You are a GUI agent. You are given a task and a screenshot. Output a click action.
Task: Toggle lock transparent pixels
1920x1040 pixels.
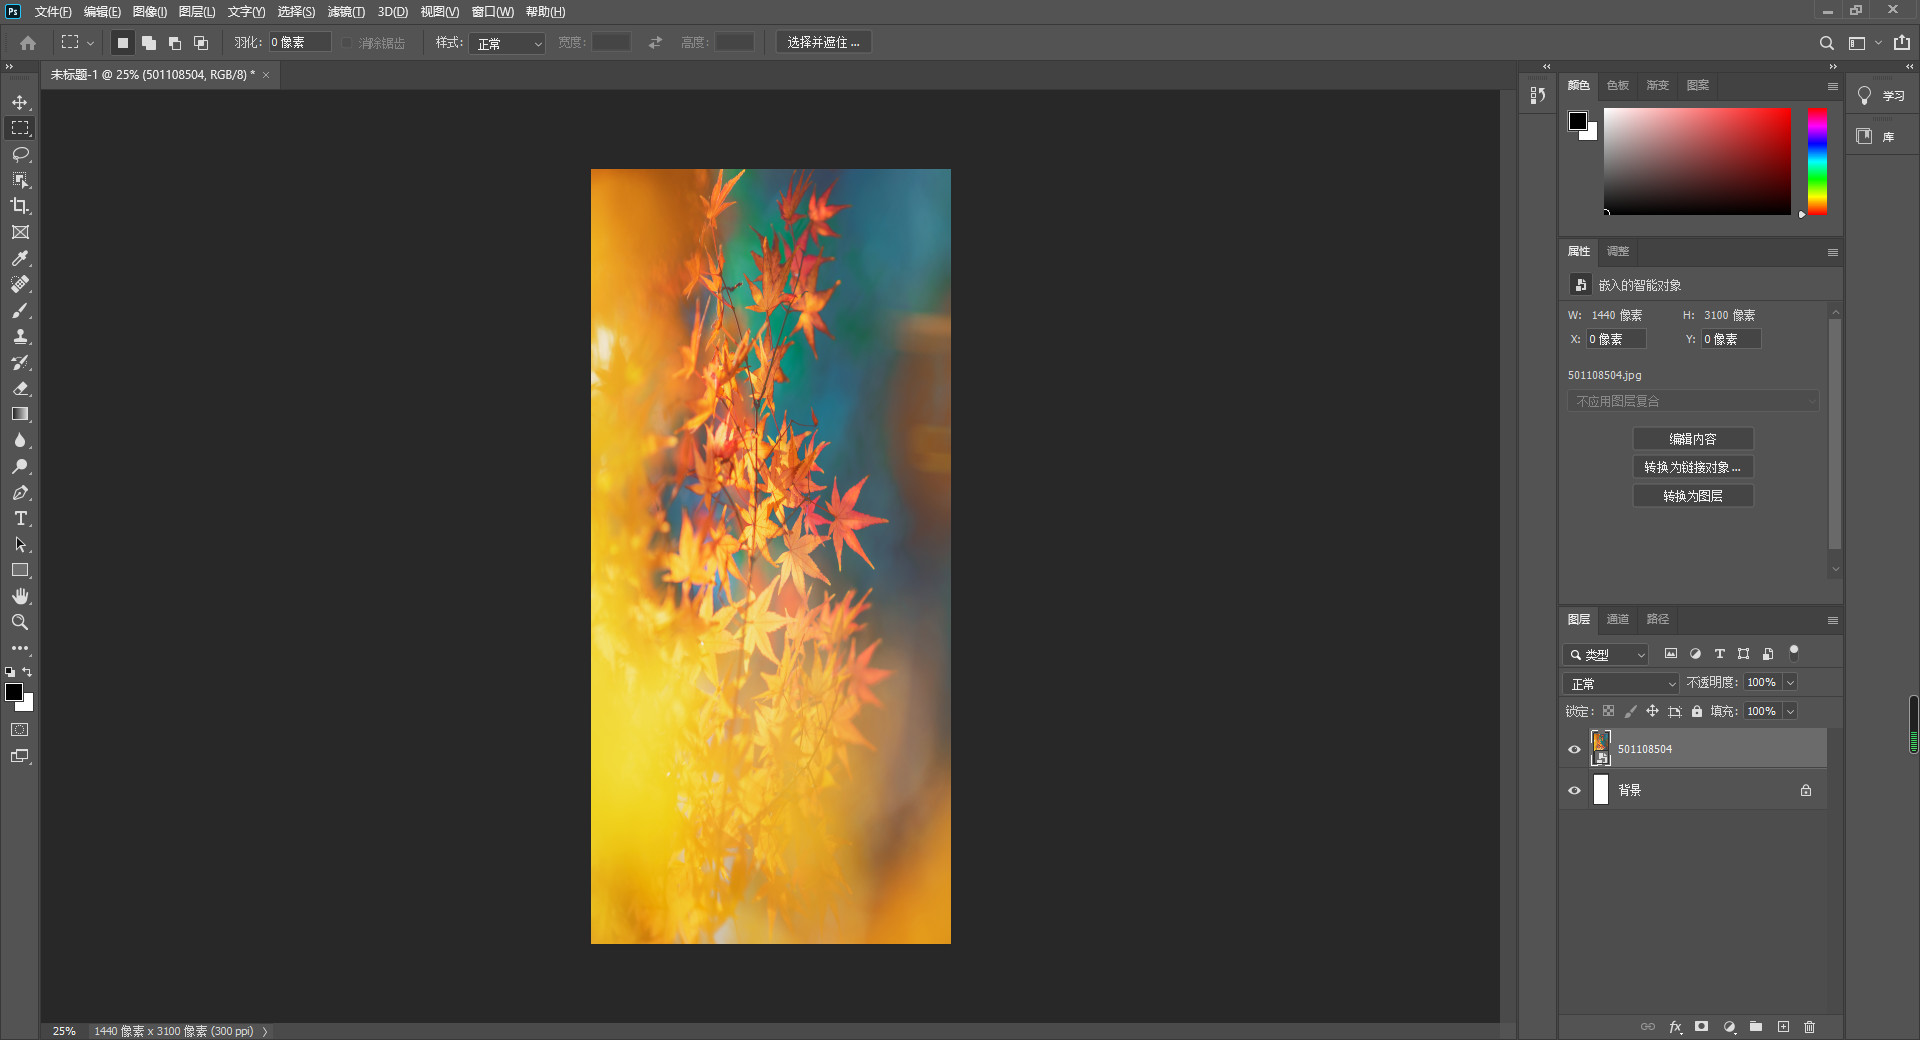tap(1608, 711)
